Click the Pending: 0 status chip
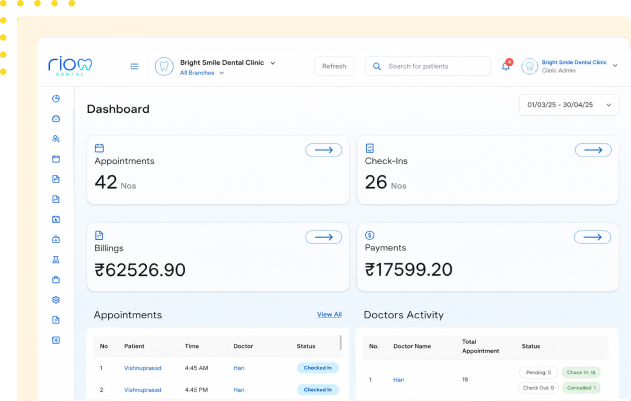631x401 pixels. click(538, 372)
